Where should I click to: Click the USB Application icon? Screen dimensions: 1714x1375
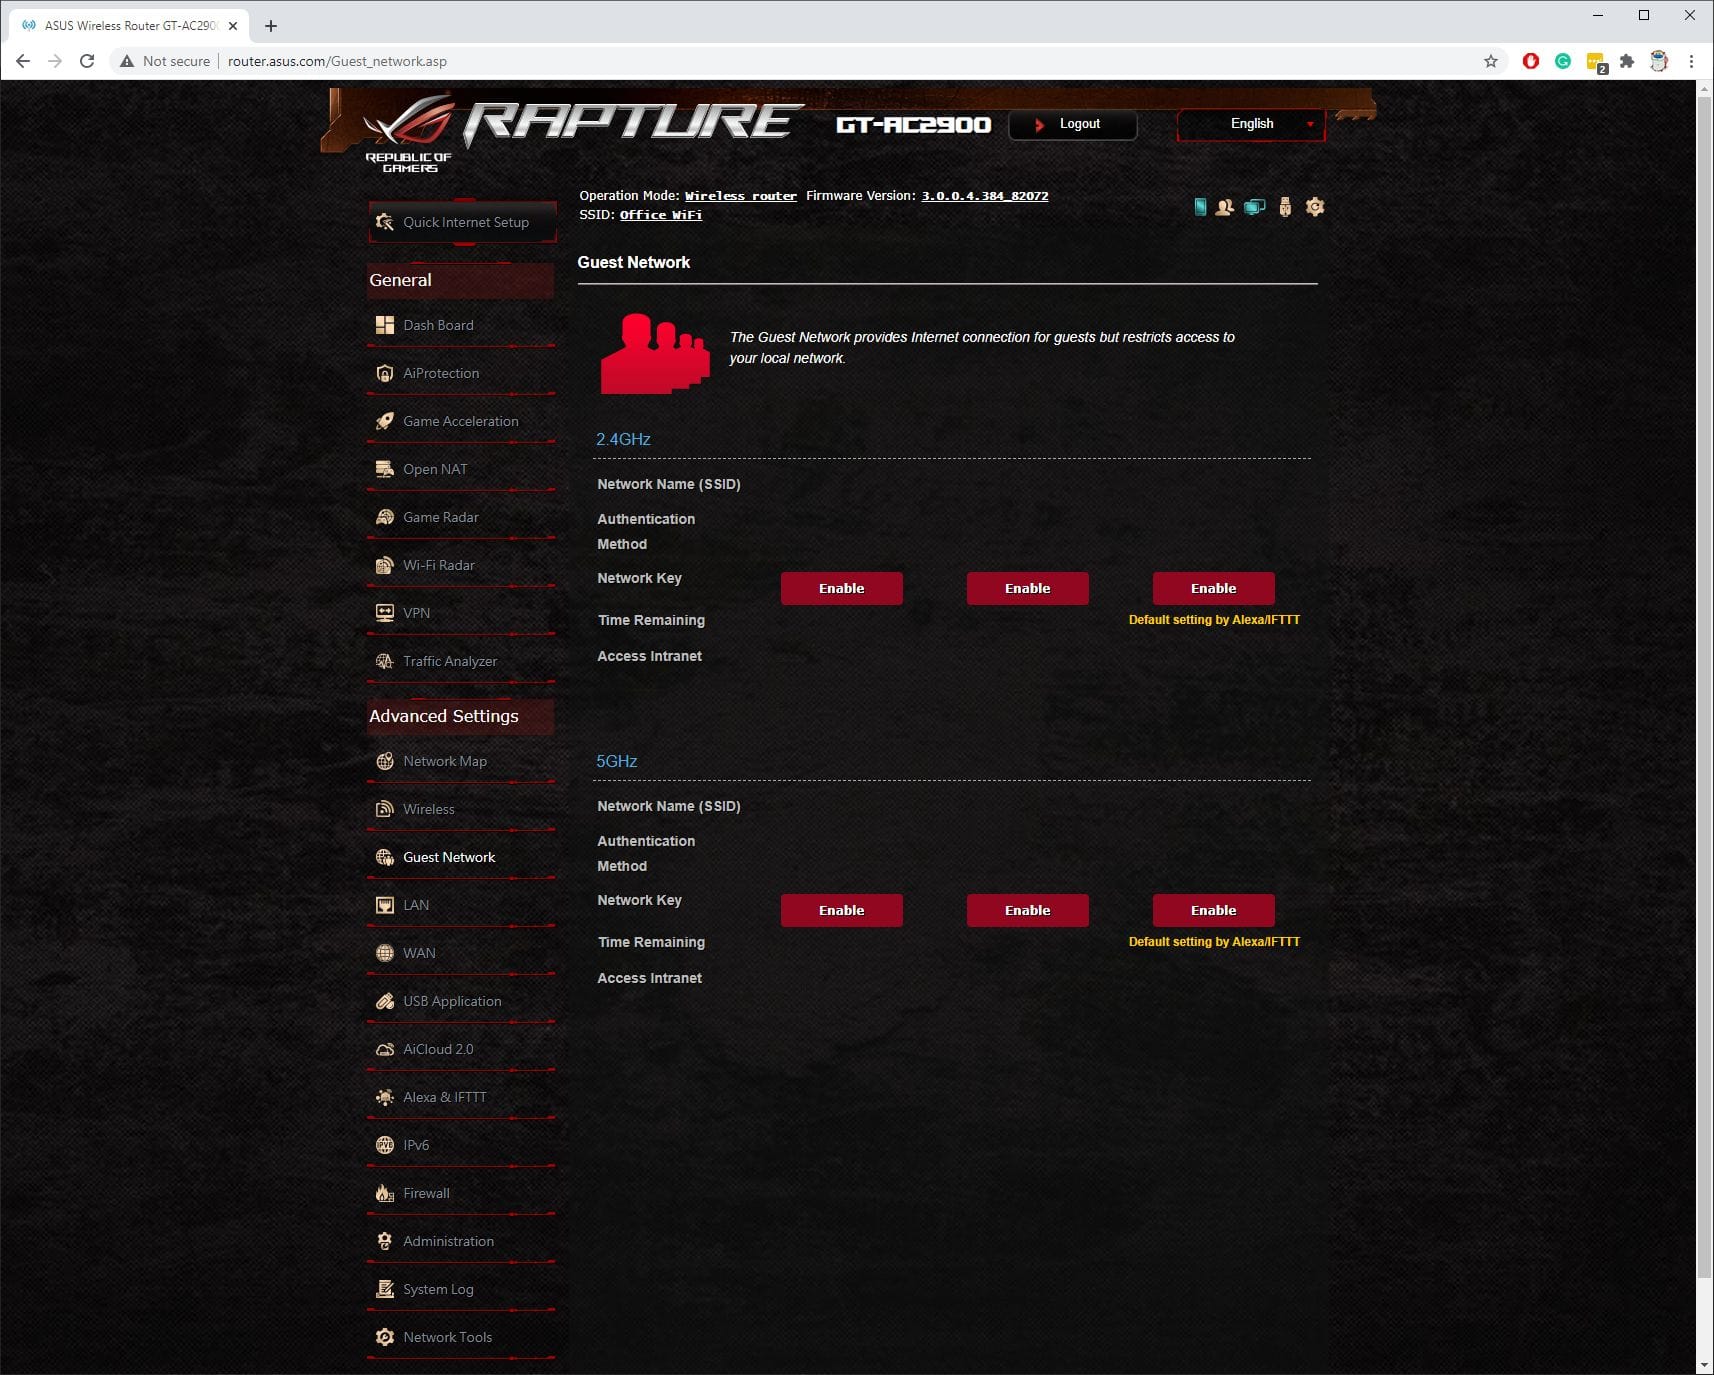coord(385,1001)
